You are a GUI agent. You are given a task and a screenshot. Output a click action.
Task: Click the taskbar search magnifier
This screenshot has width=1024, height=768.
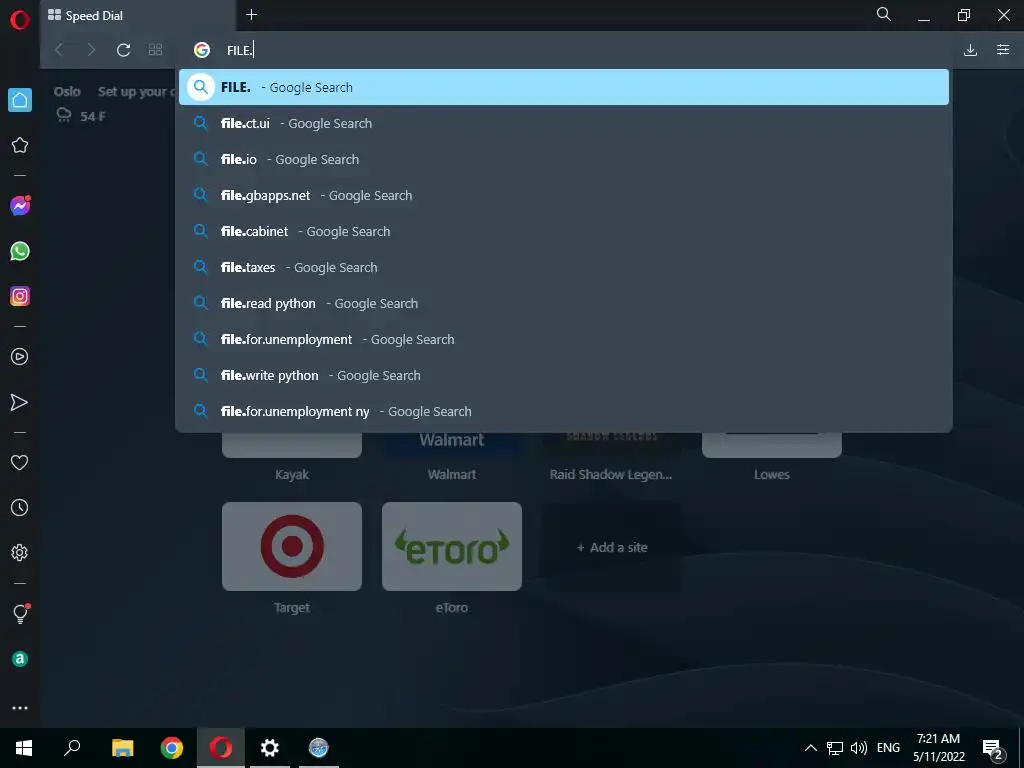[x=72, y=748]
